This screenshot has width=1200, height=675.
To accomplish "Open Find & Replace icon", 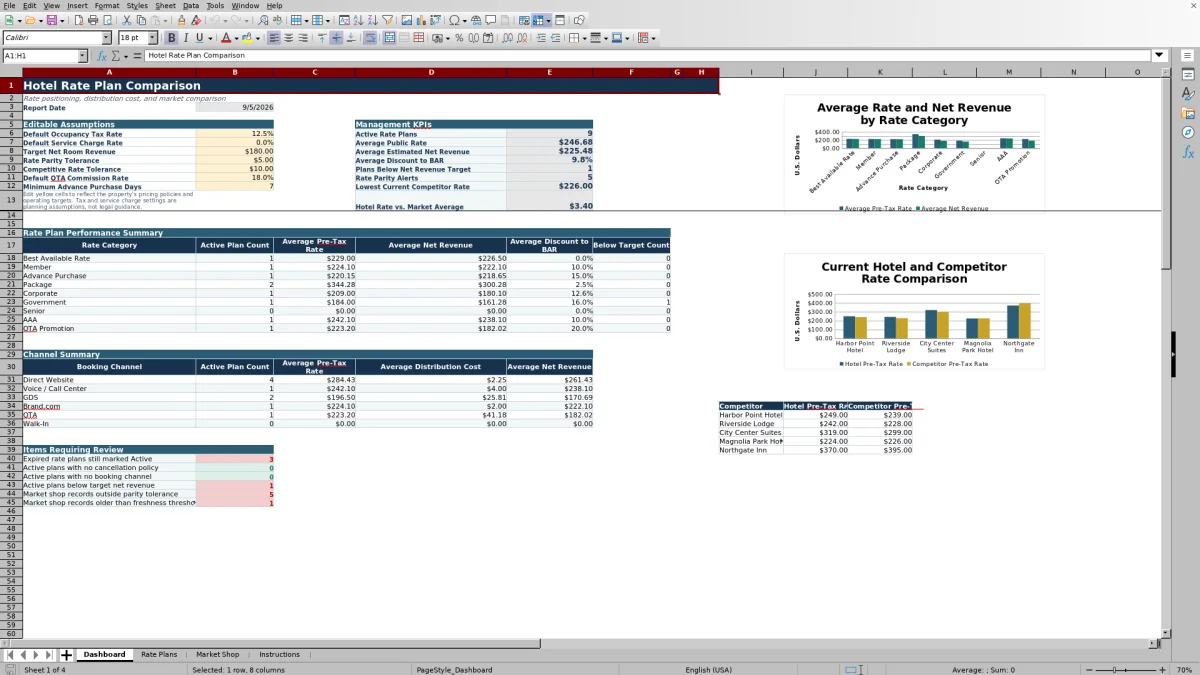I will click(263, 20).
